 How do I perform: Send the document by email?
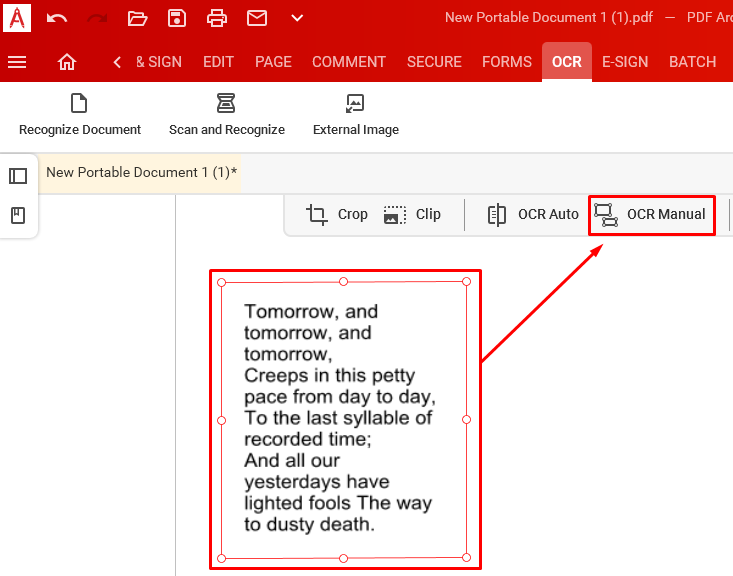257,19
